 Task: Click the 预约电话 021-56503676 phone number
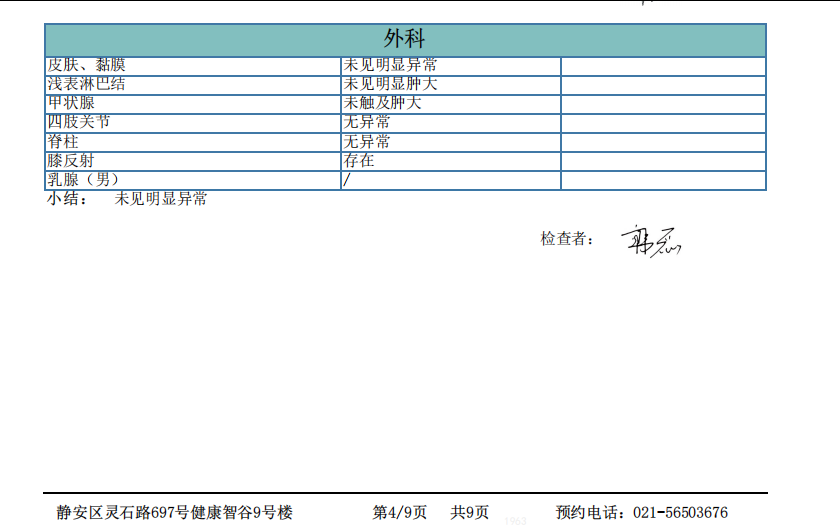pos(642,512)
